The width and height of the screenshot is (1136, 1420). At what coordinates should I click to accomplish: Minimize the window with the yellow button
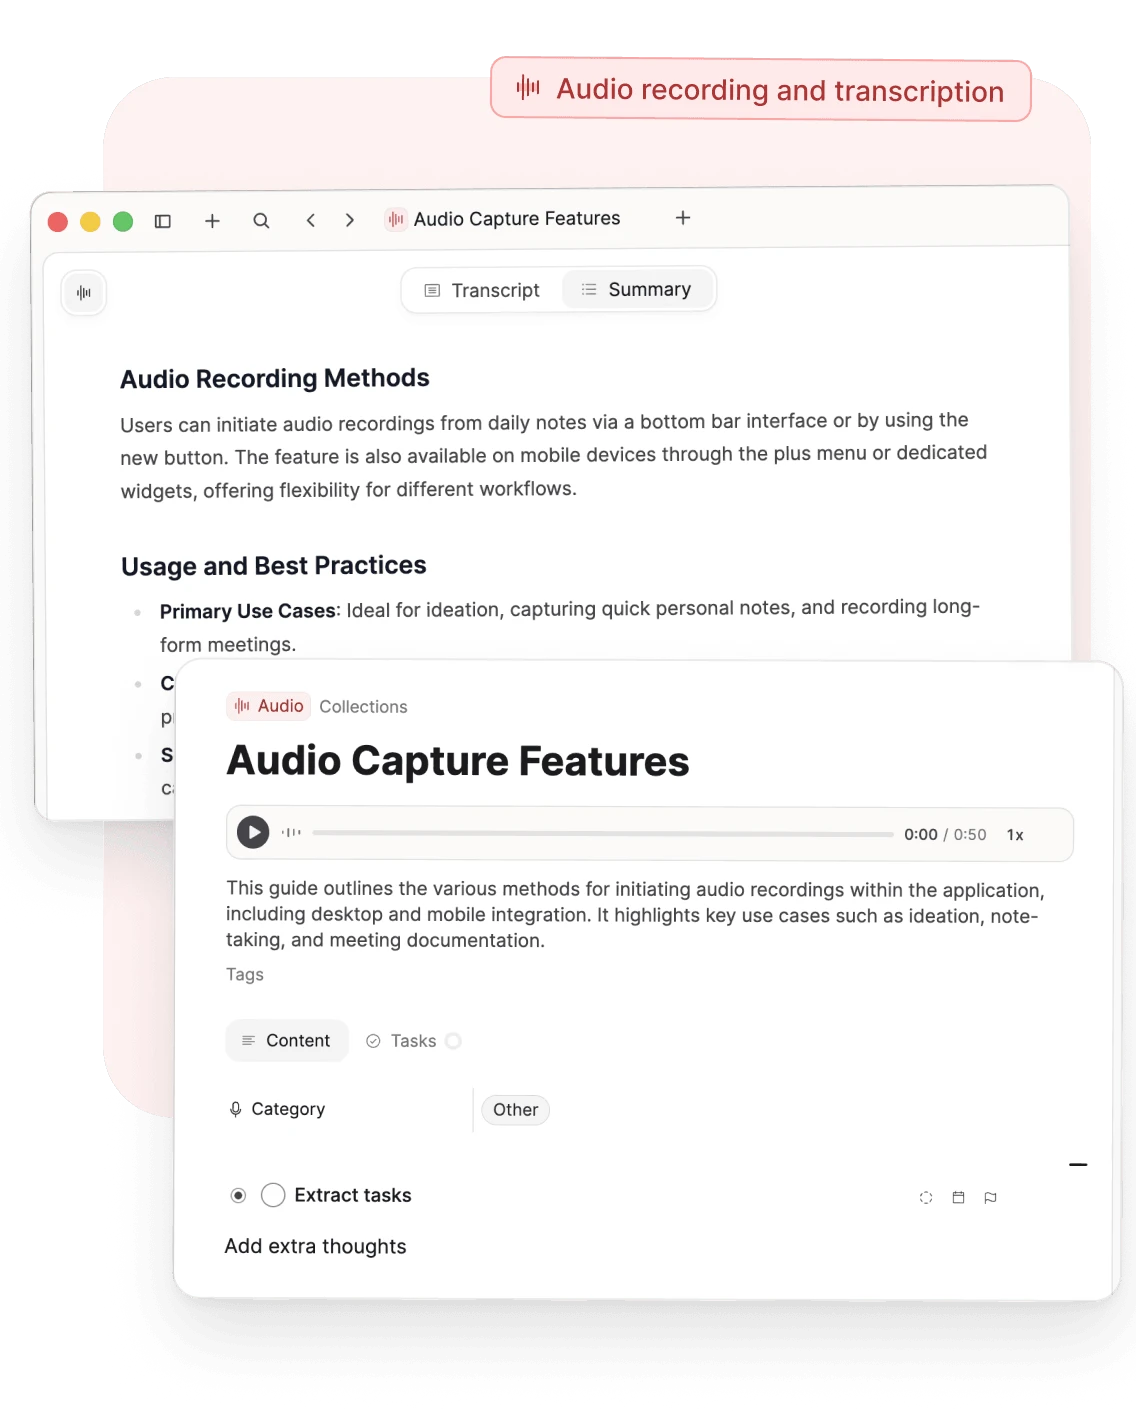[x=90, y=222]
